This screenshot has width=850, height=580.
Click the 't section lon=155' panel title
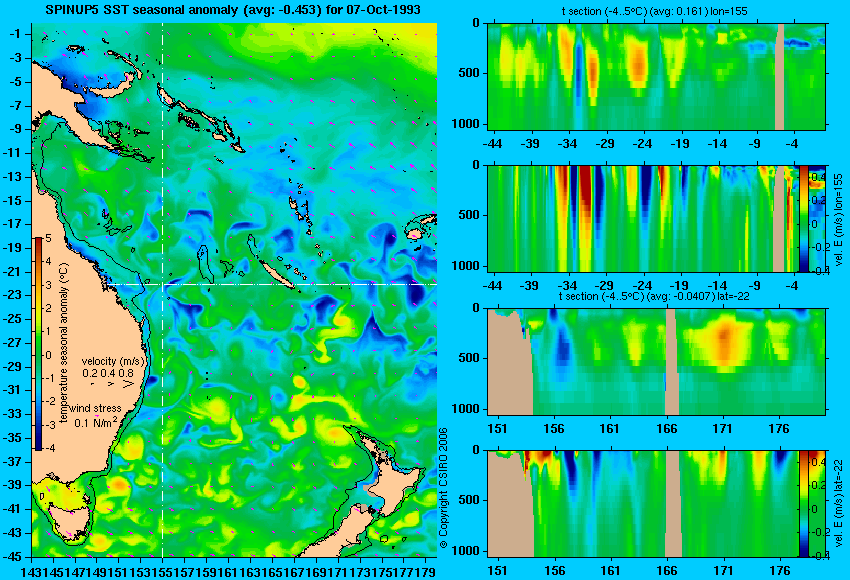tap(654, 11)
